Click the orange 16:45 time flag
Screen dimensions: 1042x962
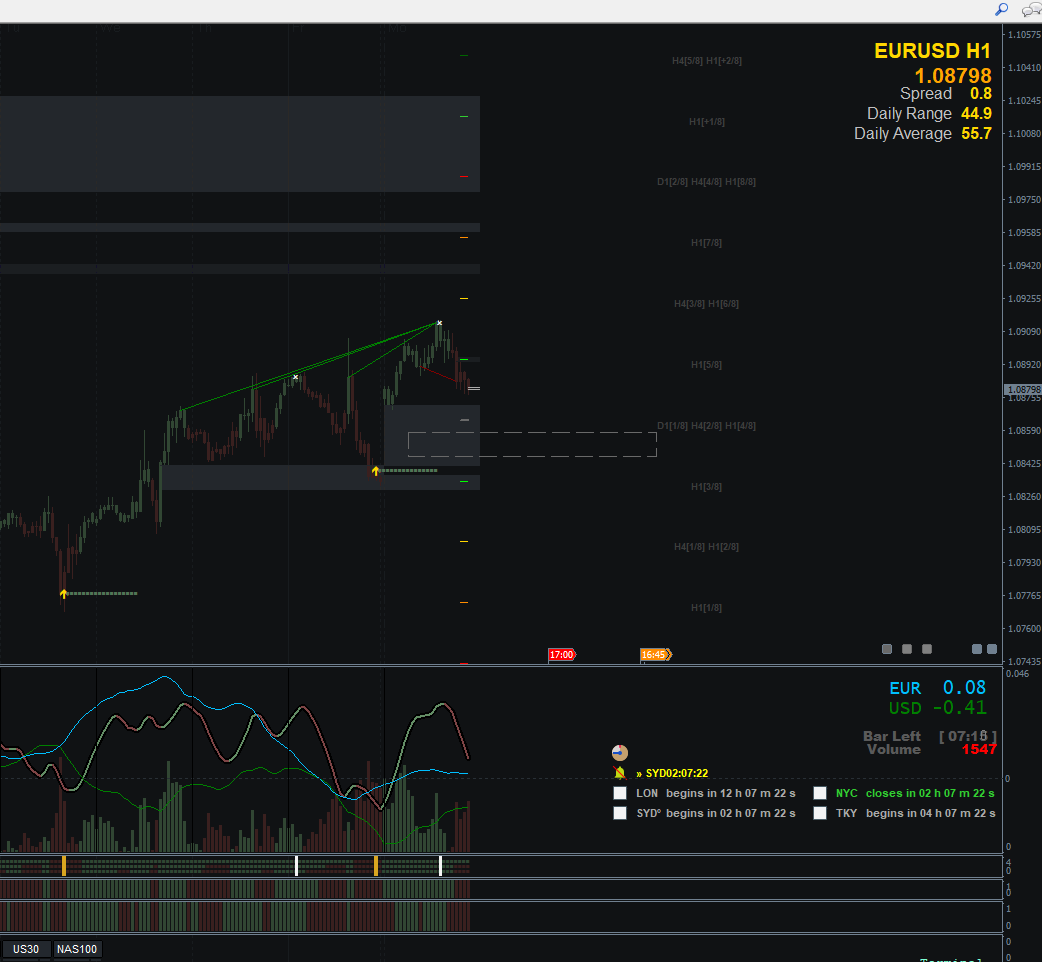[655, 654]
